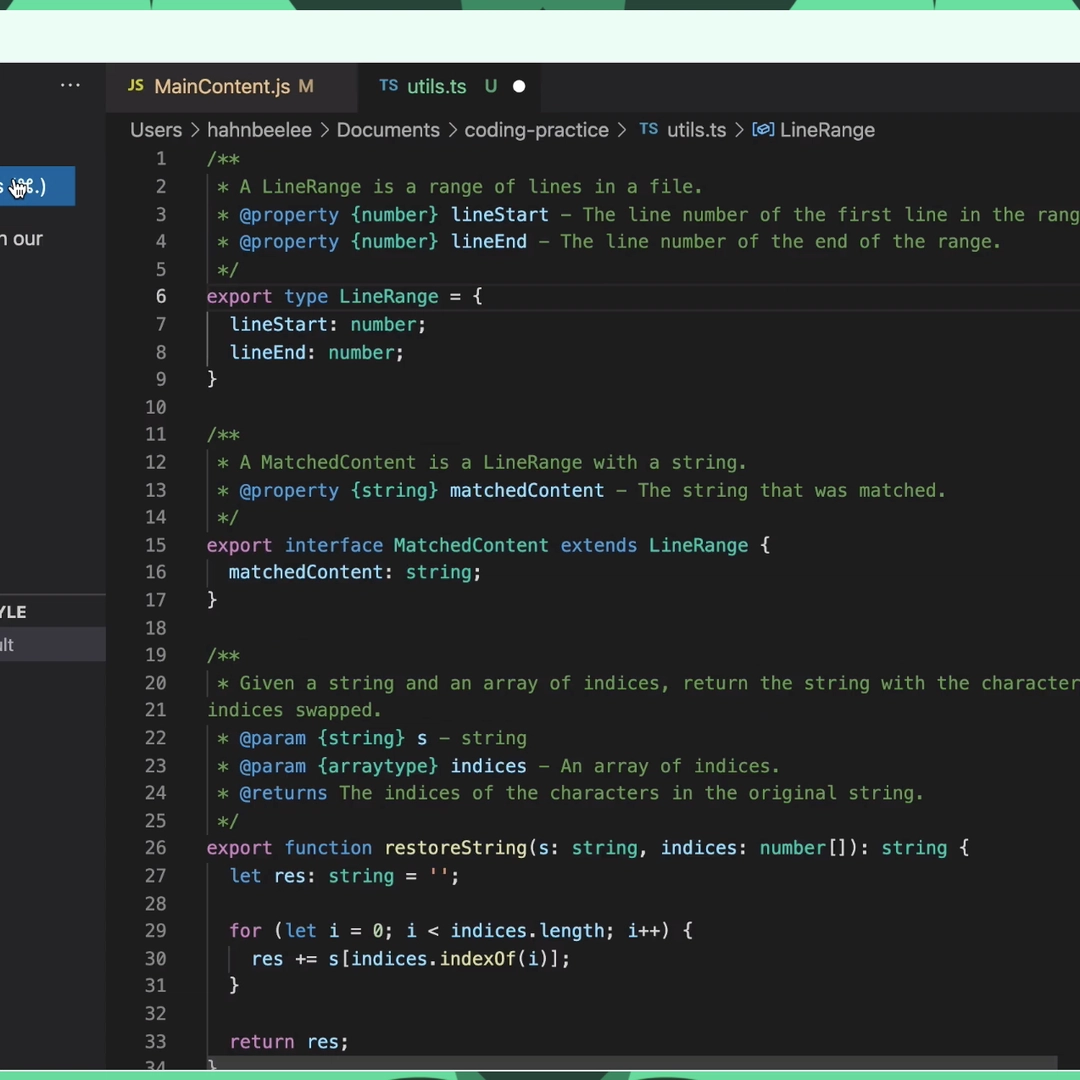Open the sidebar more actions ellipsis
The height and width of the screenshot is (1080, 1080).
pos(70,85)
